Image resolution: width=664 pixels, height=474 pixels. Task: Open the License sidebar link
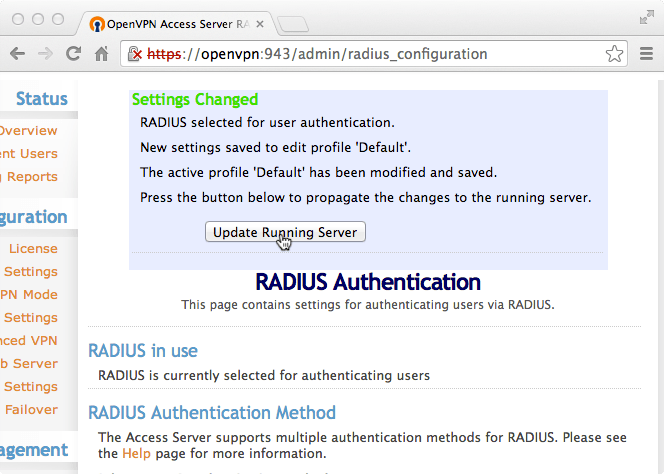click(33, 248)
